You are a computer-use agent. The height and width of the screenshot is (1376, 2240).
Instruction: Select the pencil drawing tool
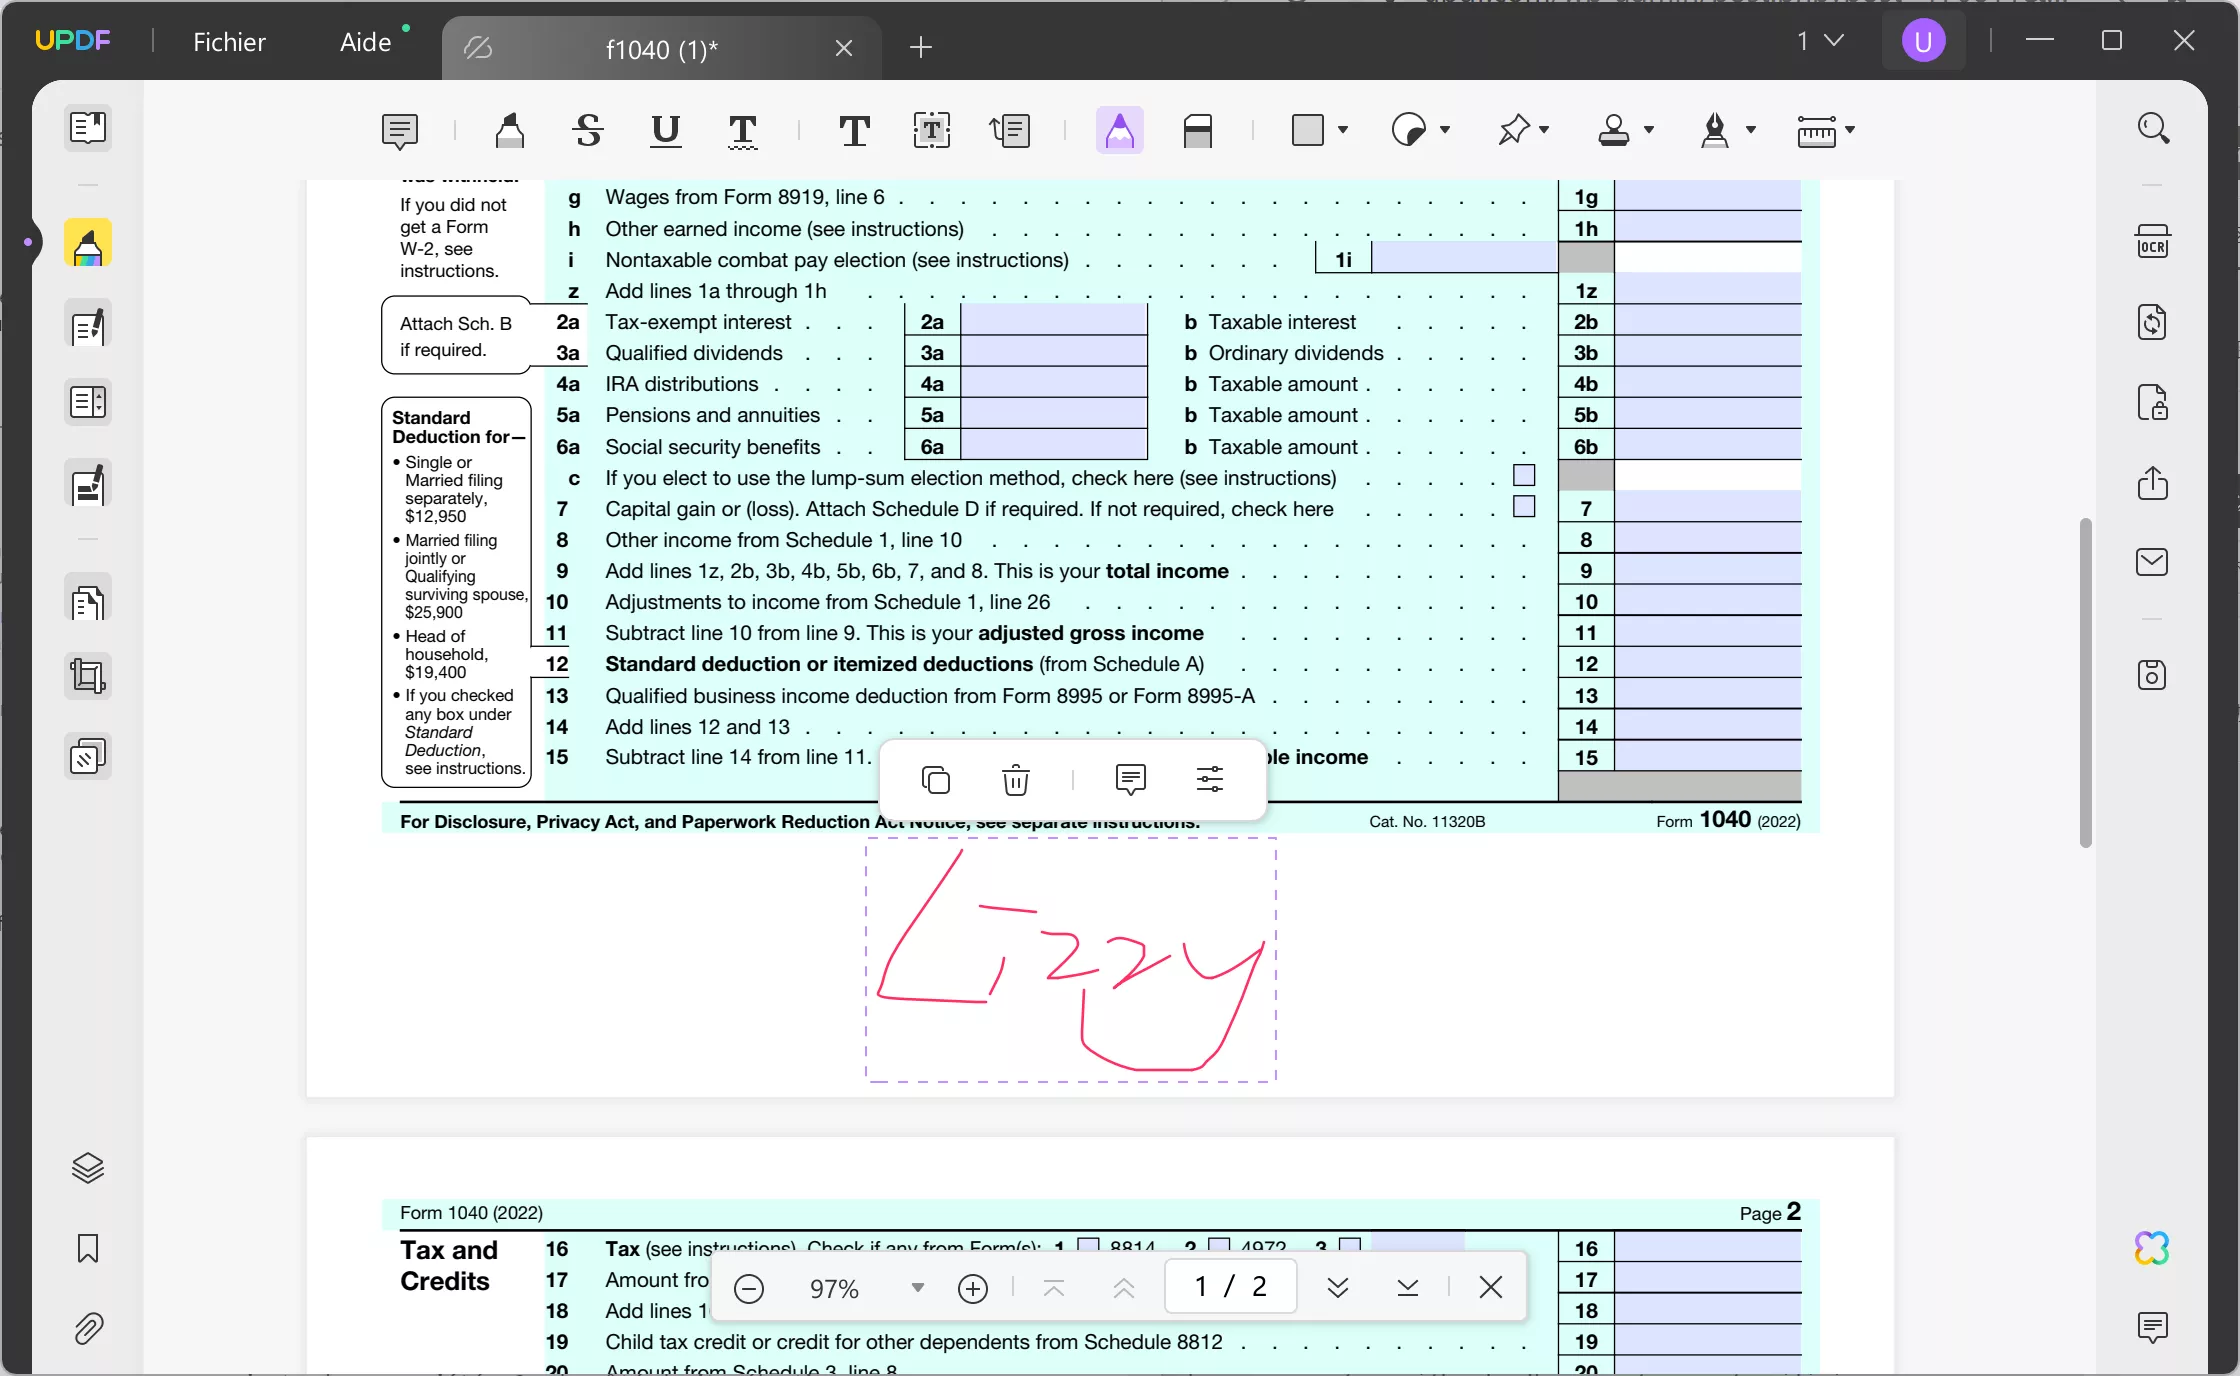point(1119,131)
